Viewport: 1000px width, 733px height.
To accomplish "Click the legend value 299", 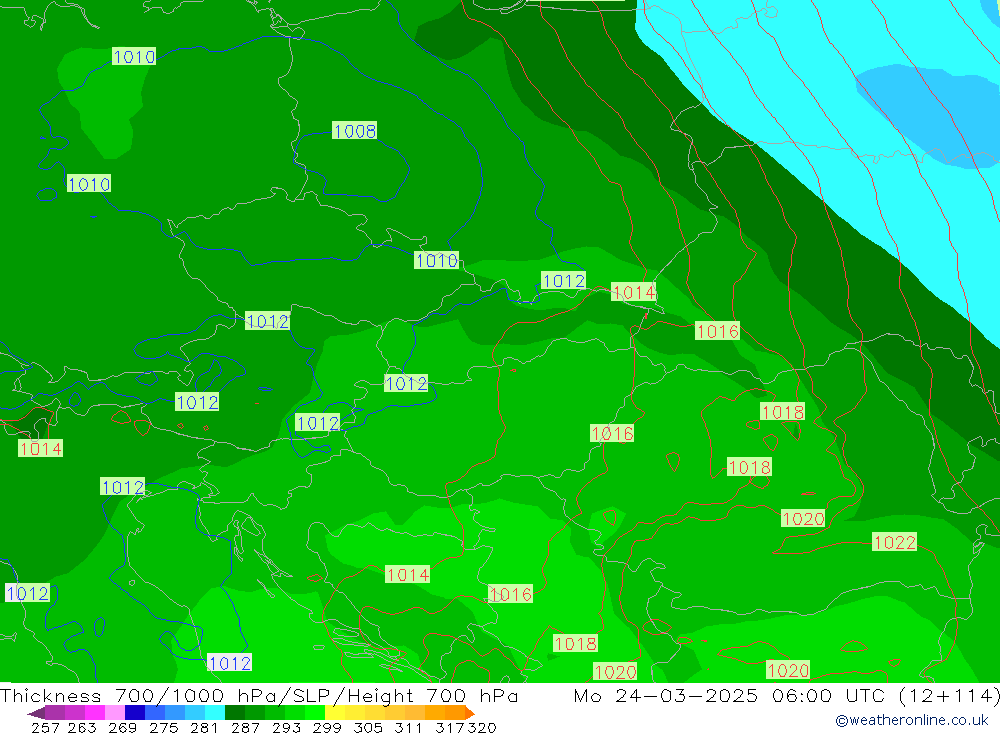I will pos(327,727).
